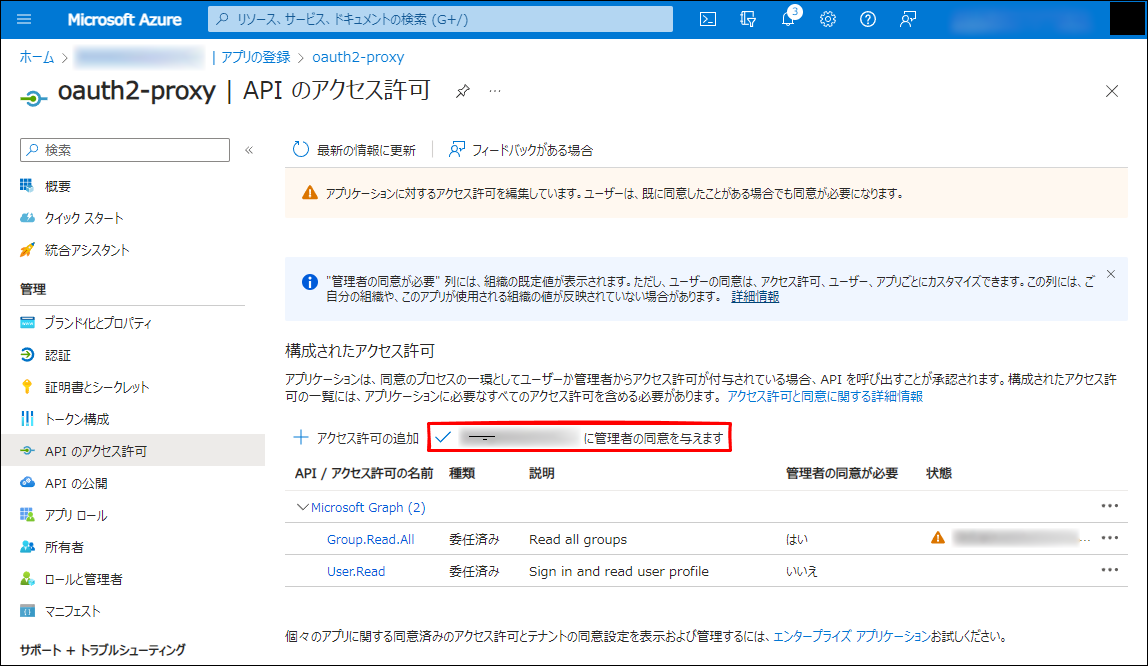Open the エンタープライズ アプリケーション link

[x=852, y=636]
